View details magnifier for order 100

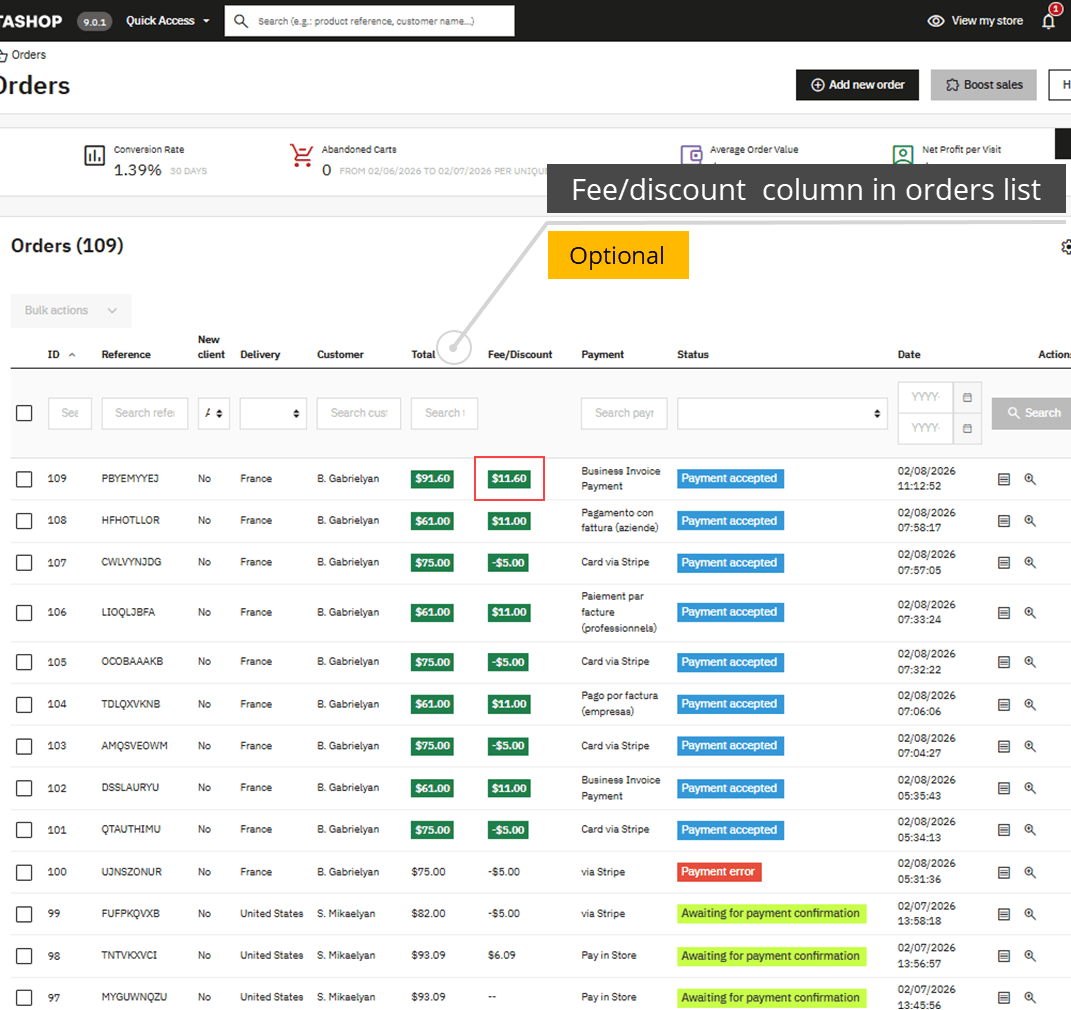click(x=1029, y=873)
